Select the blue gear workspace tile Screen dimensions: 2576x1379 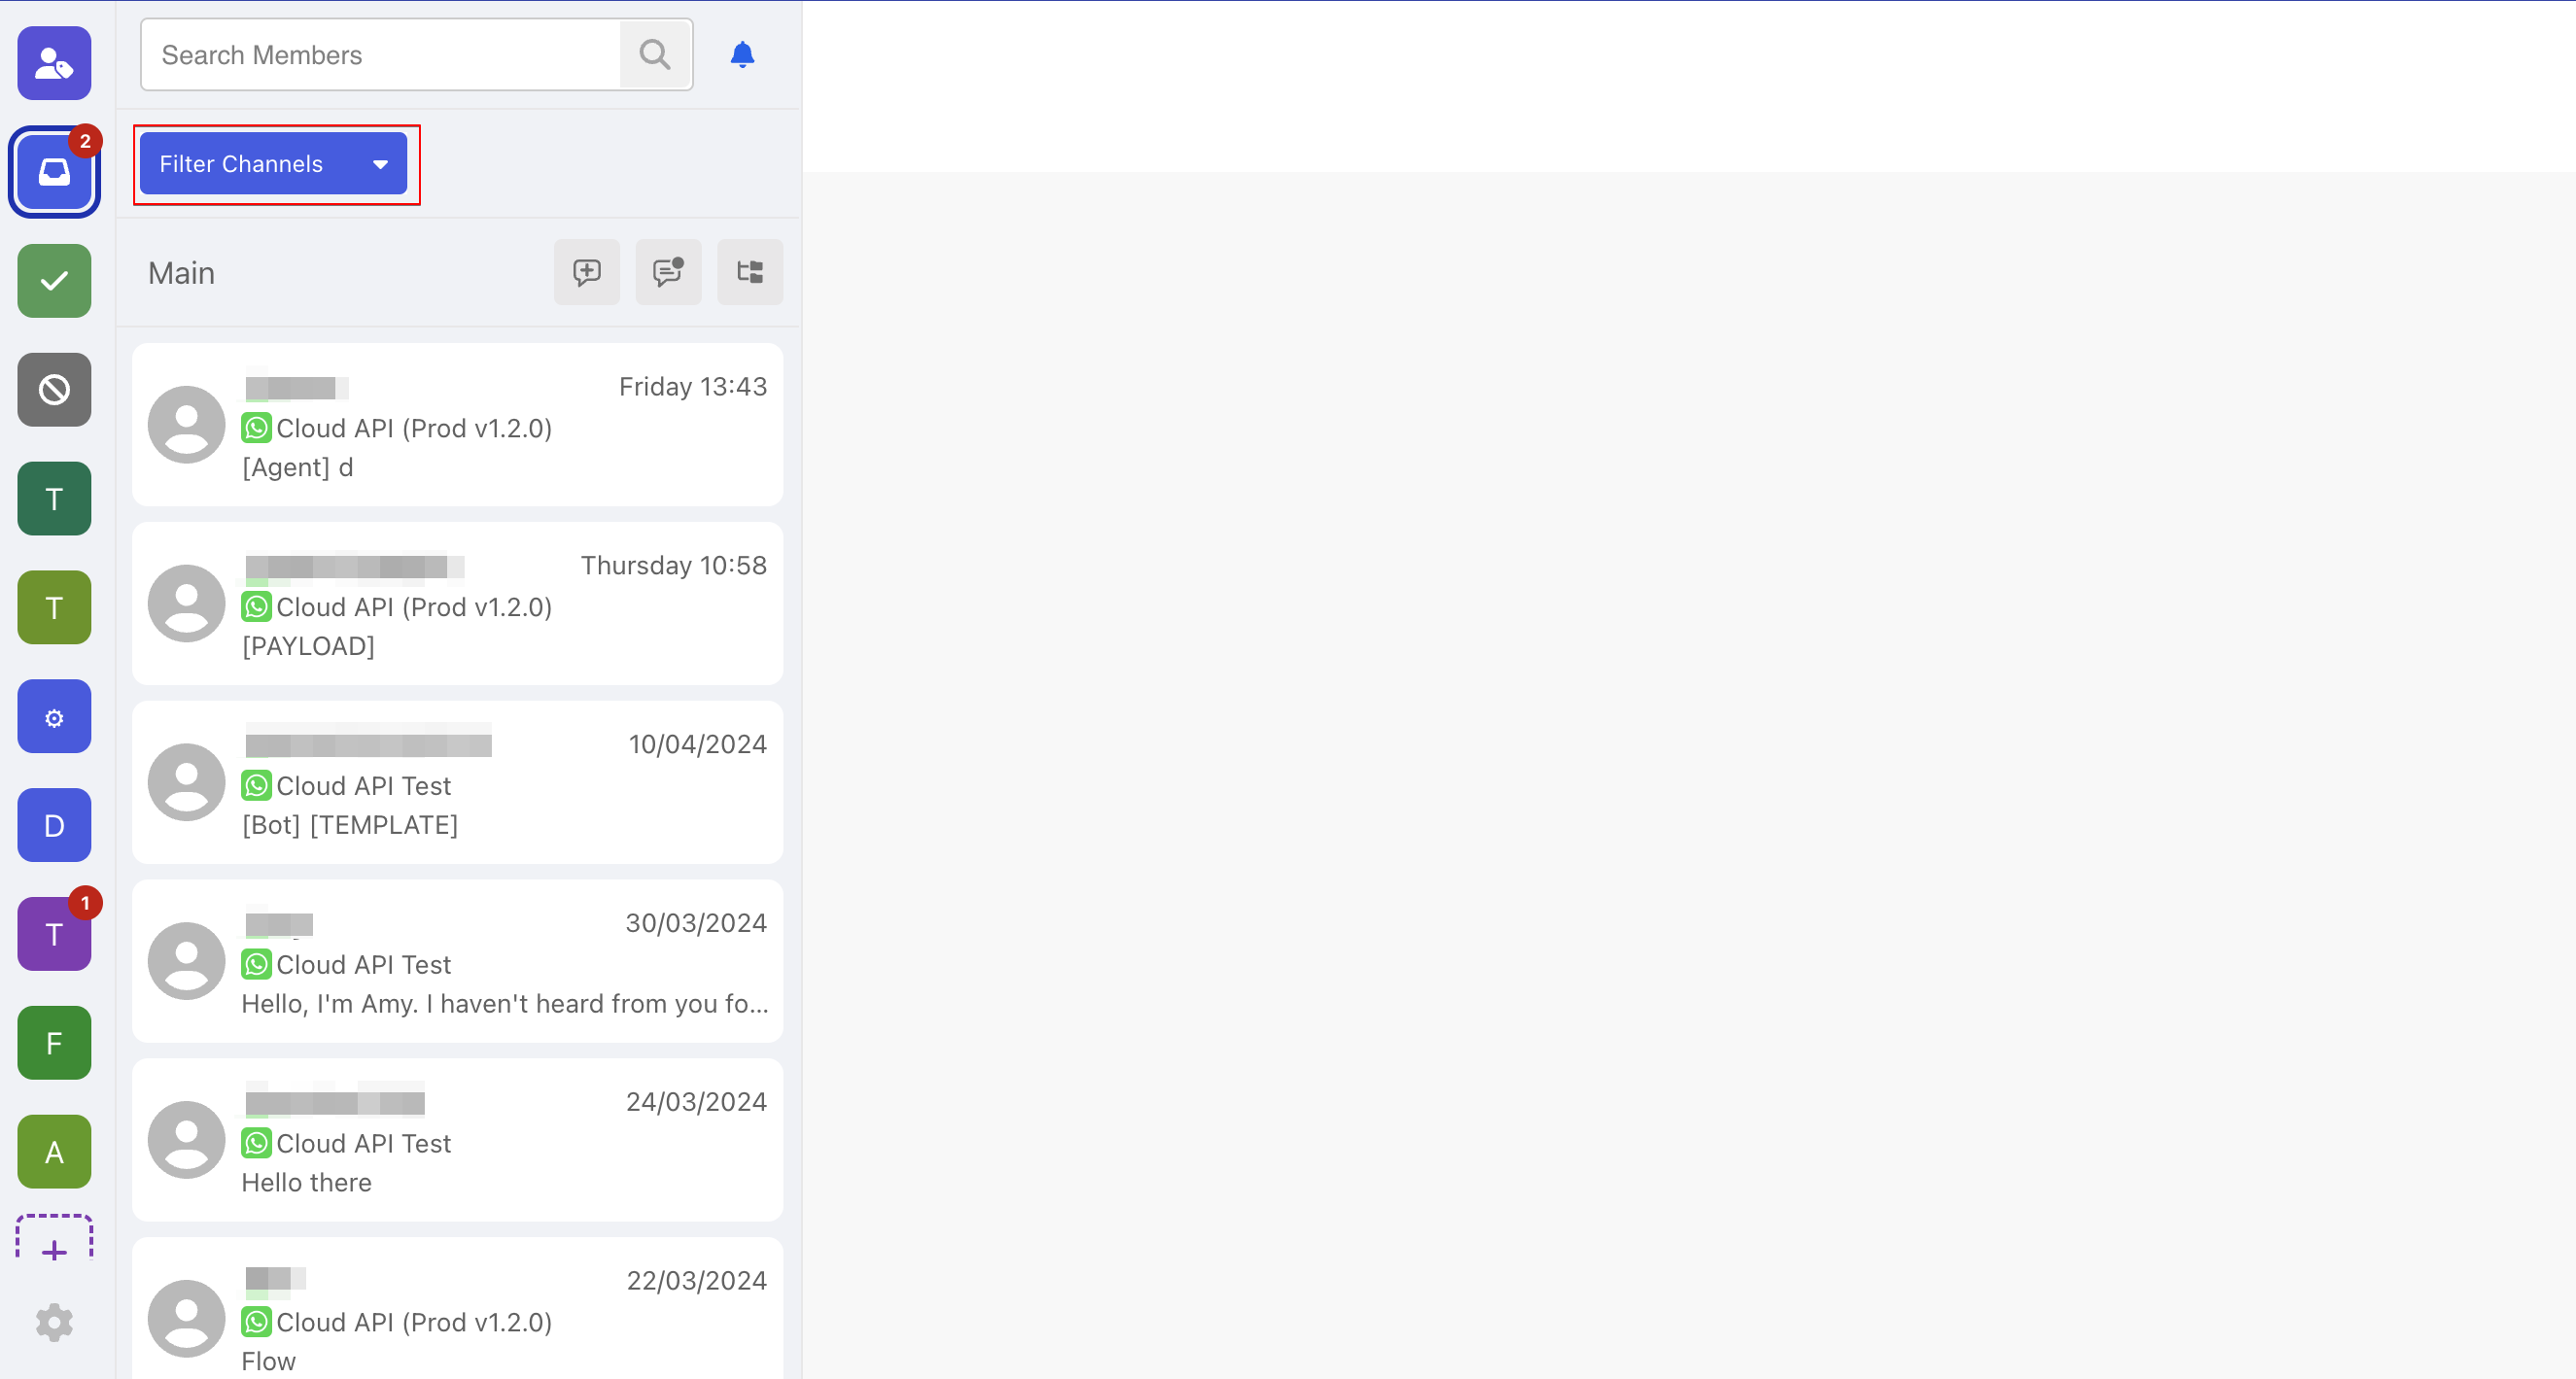(54, 717)
